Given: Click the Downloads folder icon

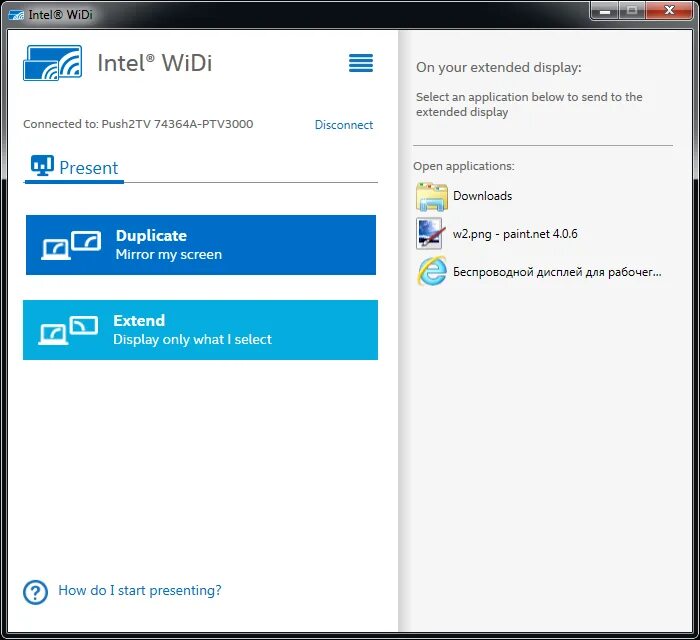Looking at the screenshot, I should [431, 196].
